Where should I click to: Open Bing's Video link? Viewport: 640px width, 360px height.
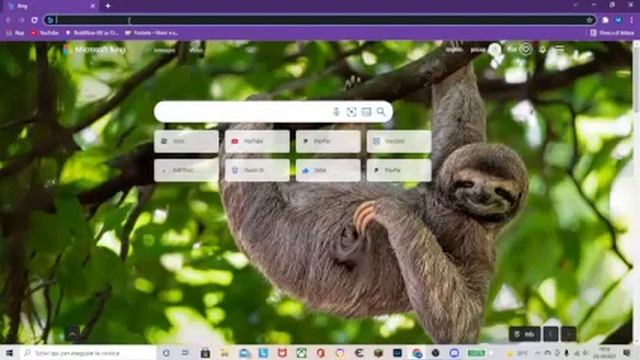[196, 50]
